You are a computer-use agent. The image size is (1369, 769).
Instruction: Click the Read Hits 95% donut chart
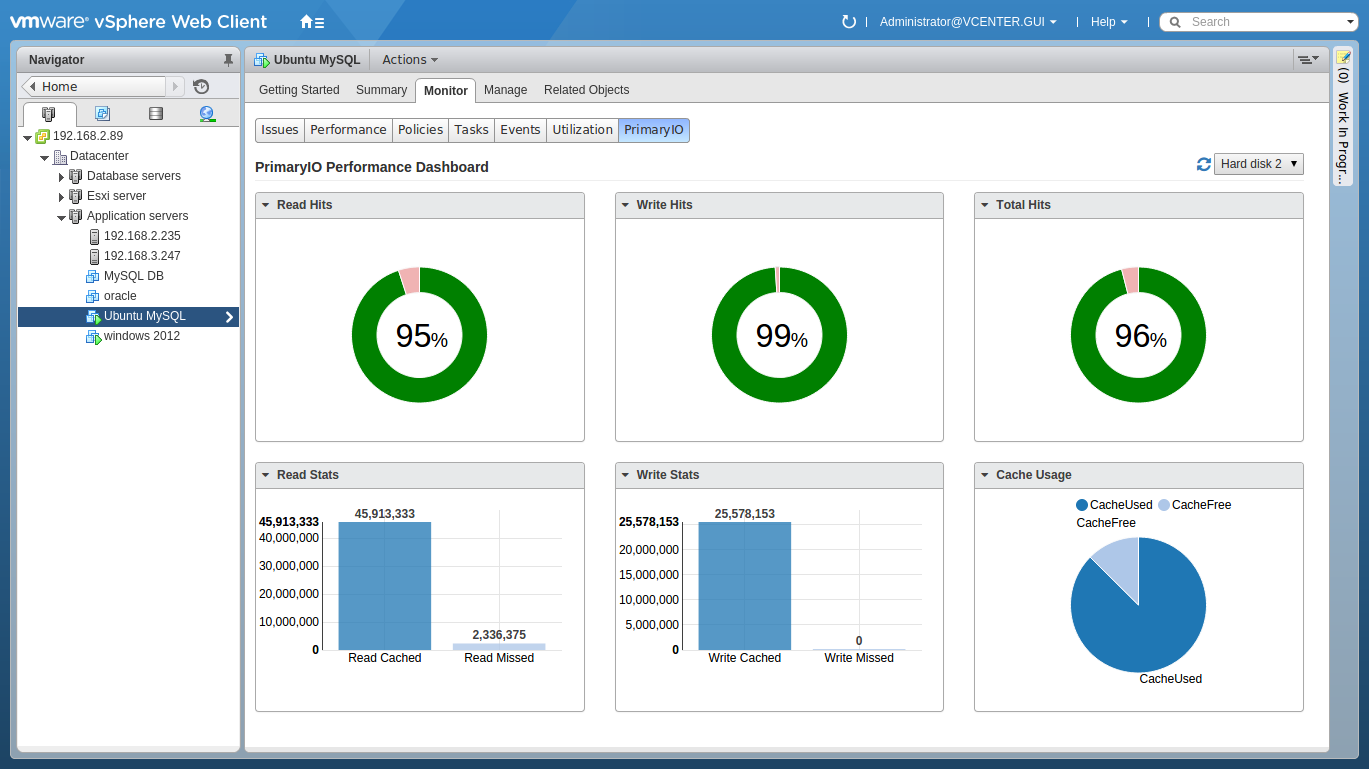click(419, 335)
